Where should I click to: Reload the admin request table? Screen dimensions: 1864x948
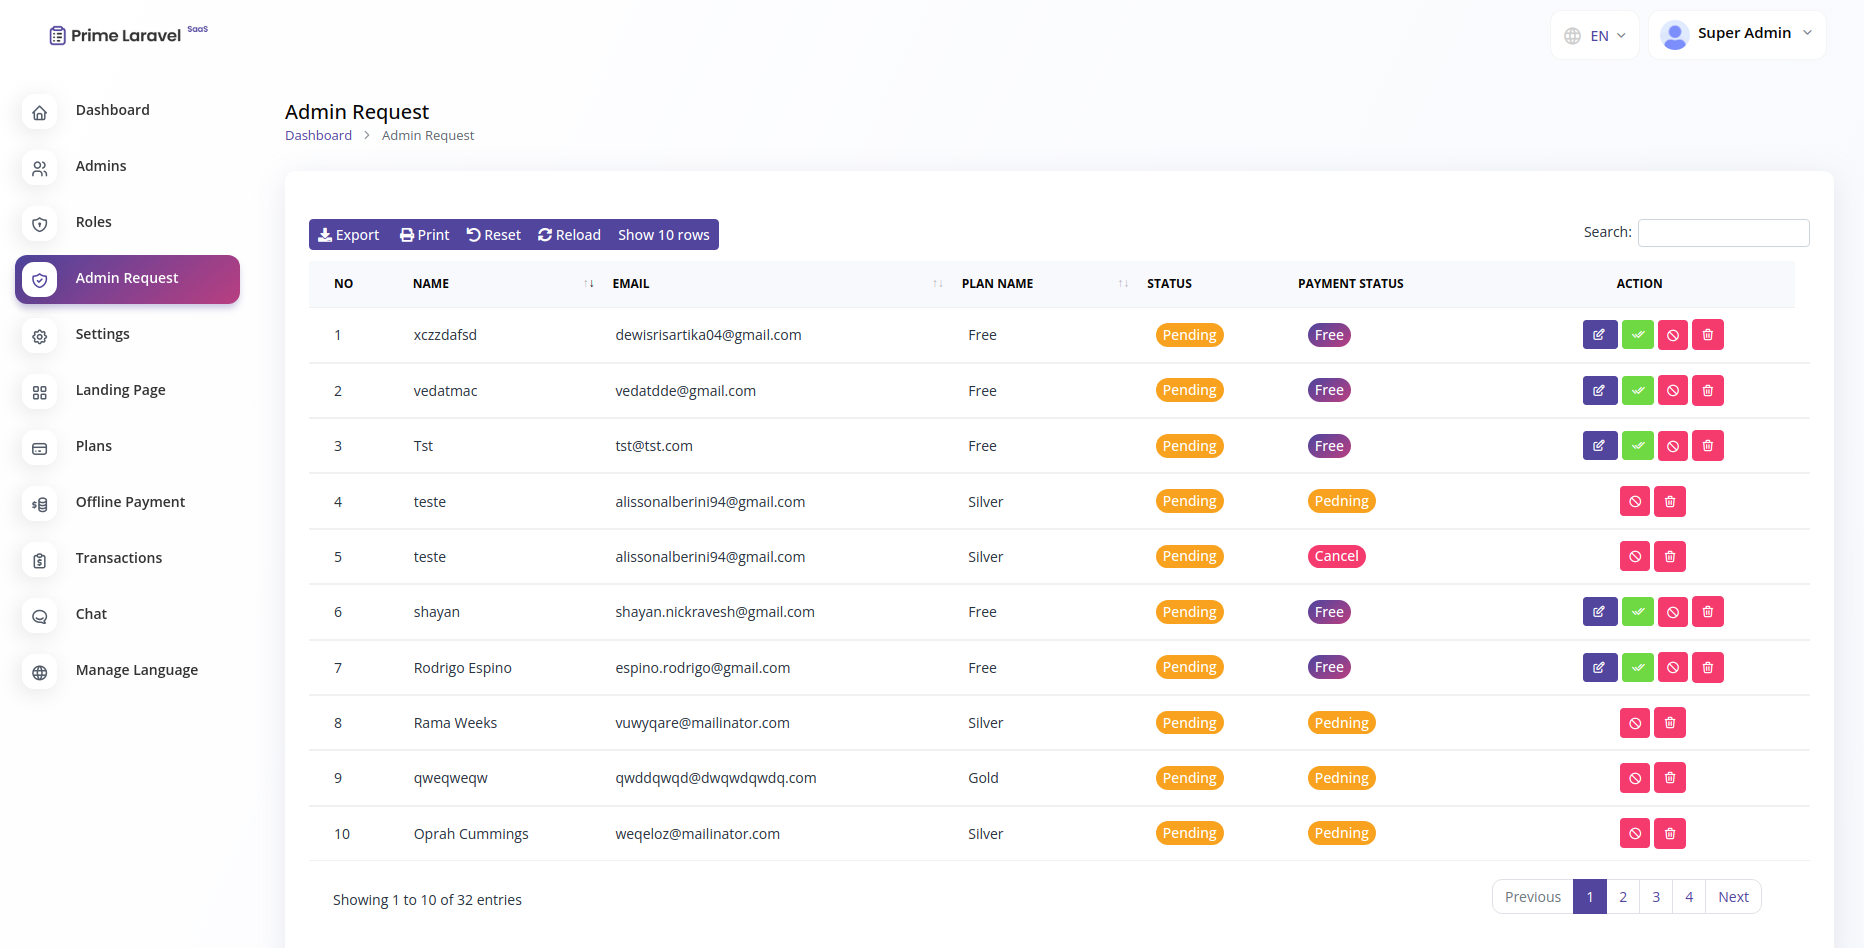click(x=568, y=234)
